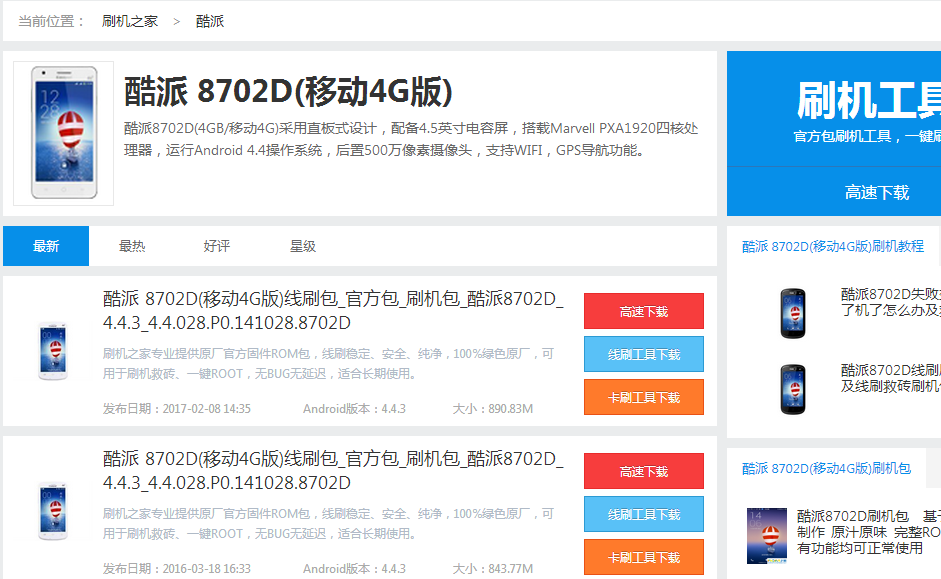941x579 pixels.
Task: Open the 2016-03-18 ROM package title link
Action: click(x=333, y=470)
